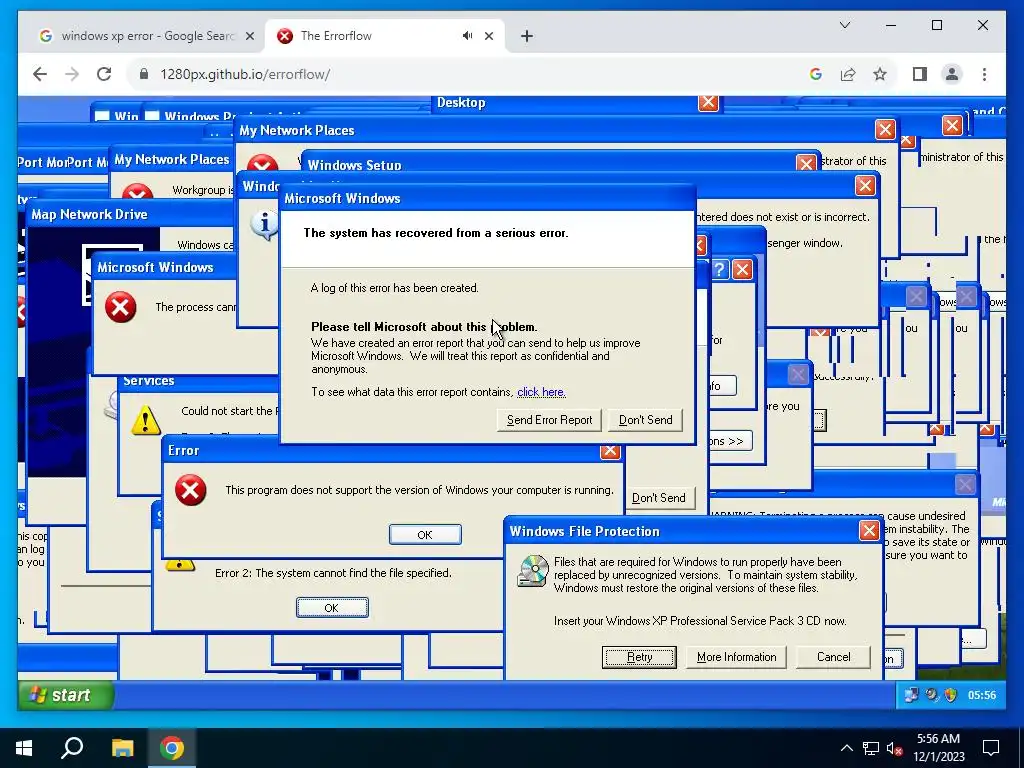Click Cancel in Windows File Protection

(833, 657)
